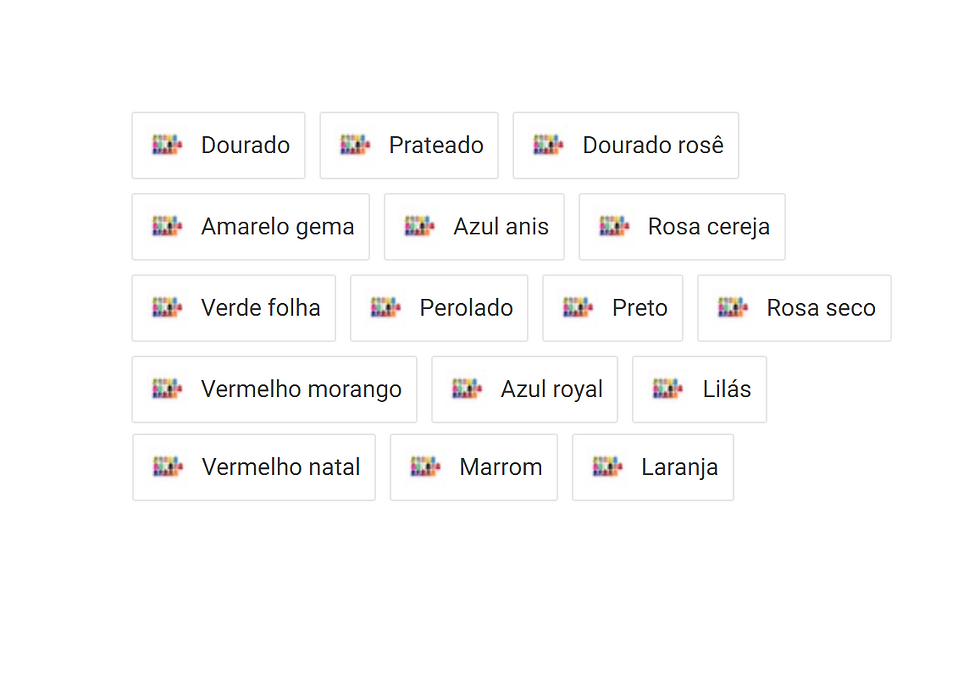Image resolution: width=980 pixels, height=684 pixels.
Task: Click the palette icon next to Marrom
Action: point(426,467)
